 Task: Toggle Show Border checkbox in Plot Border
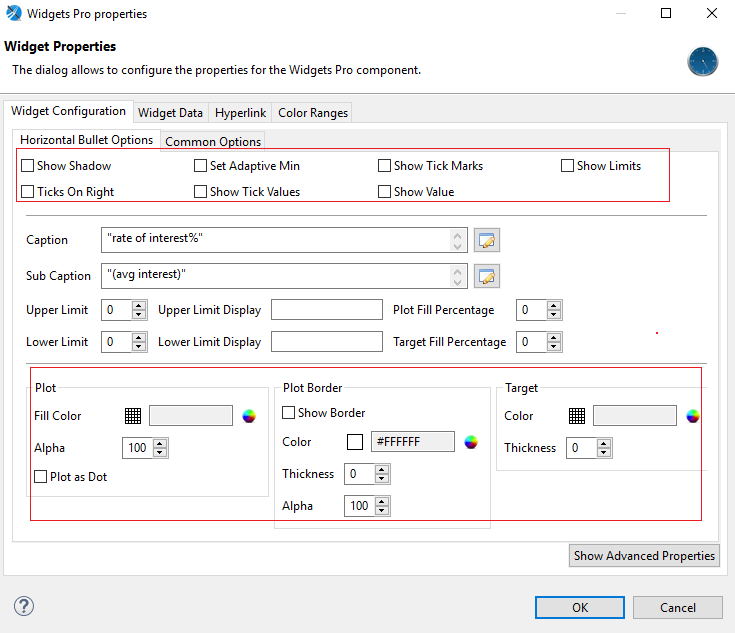point(288,413)
